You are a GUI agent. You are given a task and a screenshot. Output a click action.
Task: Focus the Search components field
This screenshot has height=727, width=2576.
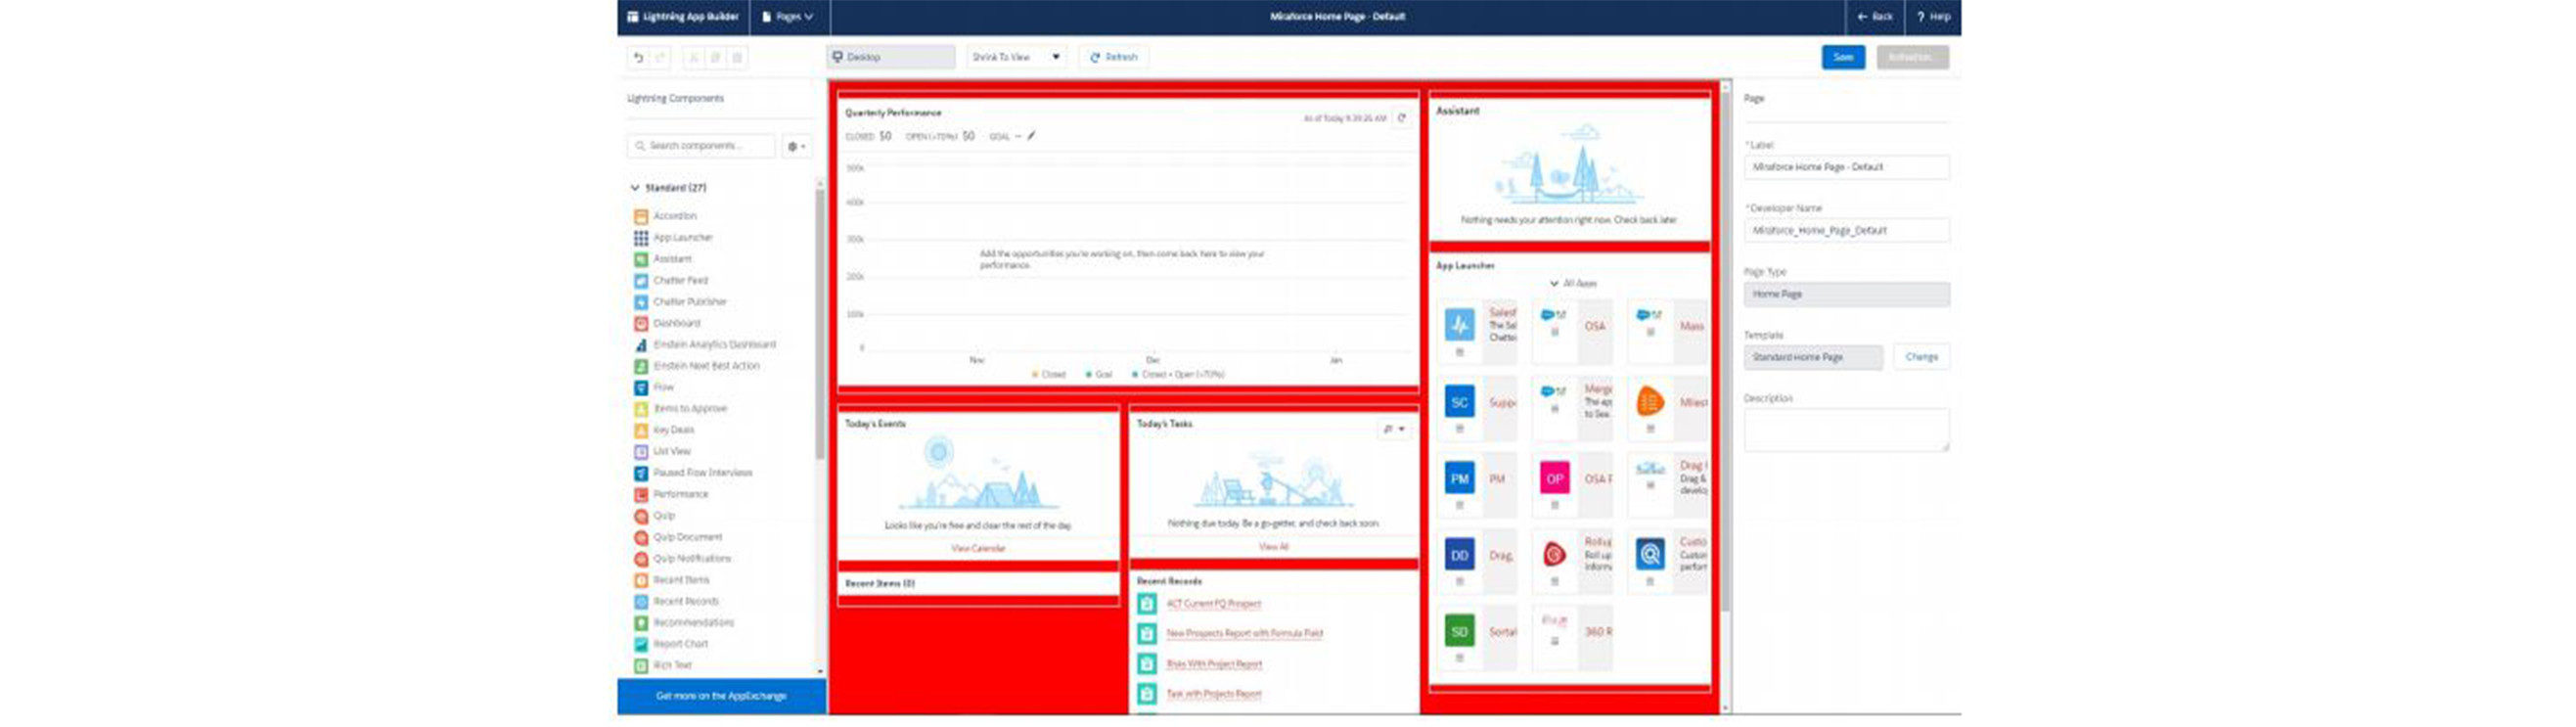pyautogui.click(x=701, y=146)
